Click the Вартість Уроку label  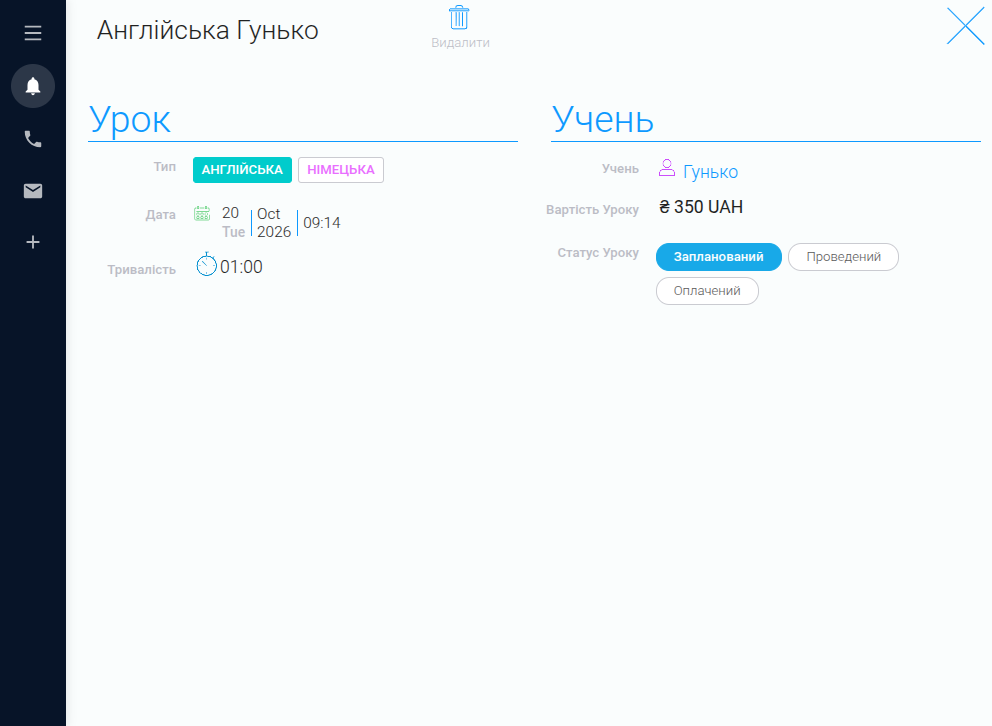click(x=592, y=210)
